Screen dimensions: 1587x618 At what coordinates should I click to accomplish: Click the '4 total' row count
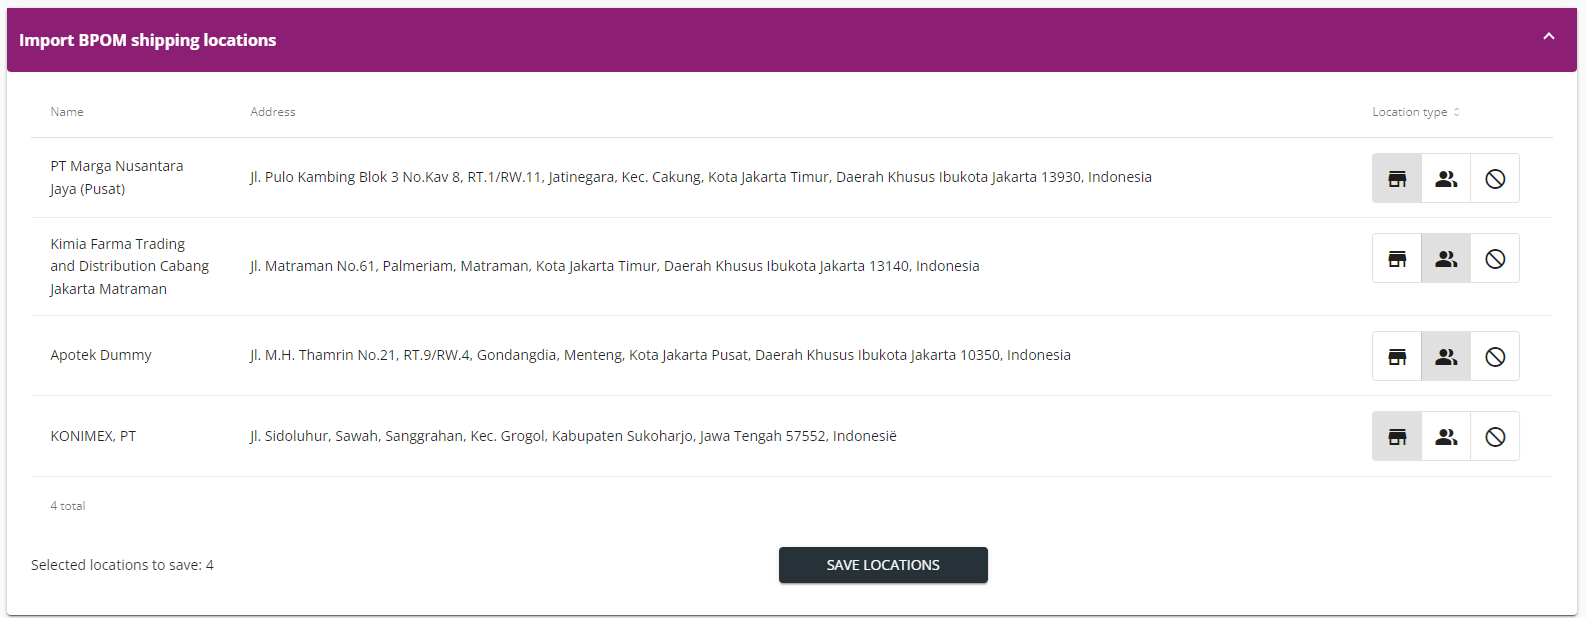tap(68, 506)
